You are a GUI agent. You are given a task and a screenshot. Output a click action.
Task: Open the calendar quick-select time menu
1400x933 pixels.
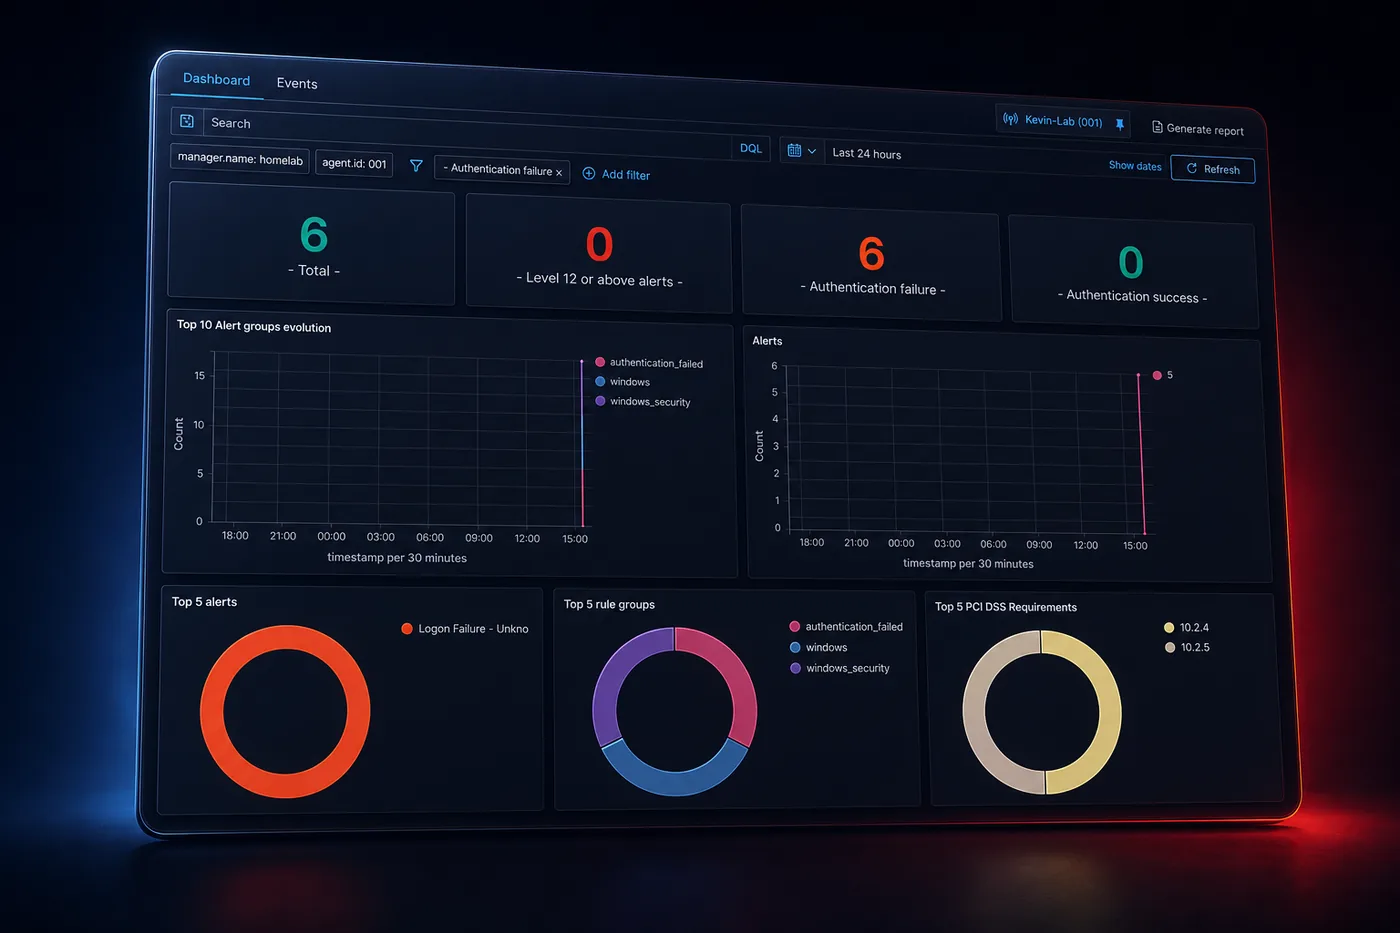click(802, 151)
